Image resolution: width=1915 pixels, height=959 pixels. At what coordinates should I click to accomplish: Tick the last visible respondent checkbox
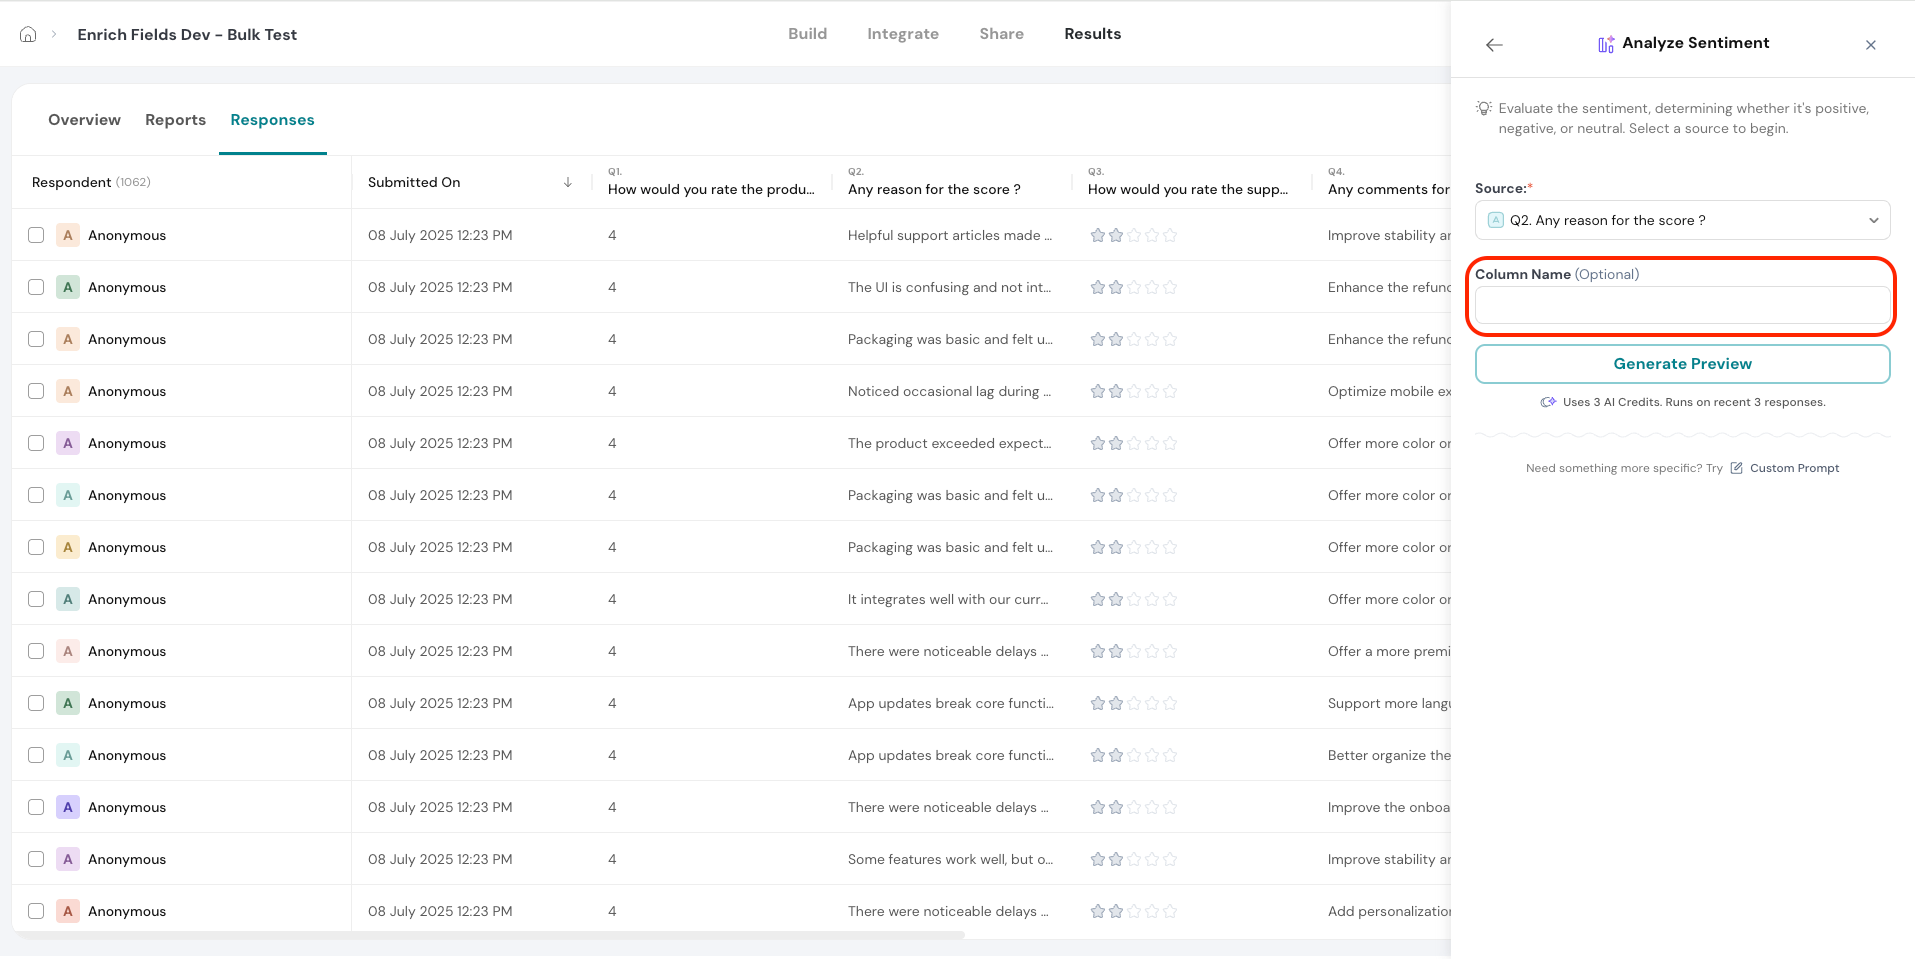click(36, 911)
